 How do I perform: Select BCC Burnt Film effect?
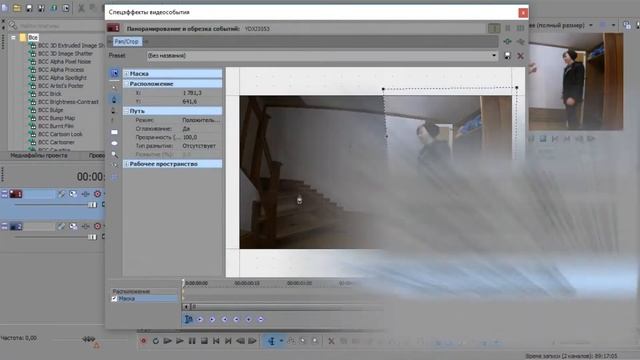56,126
